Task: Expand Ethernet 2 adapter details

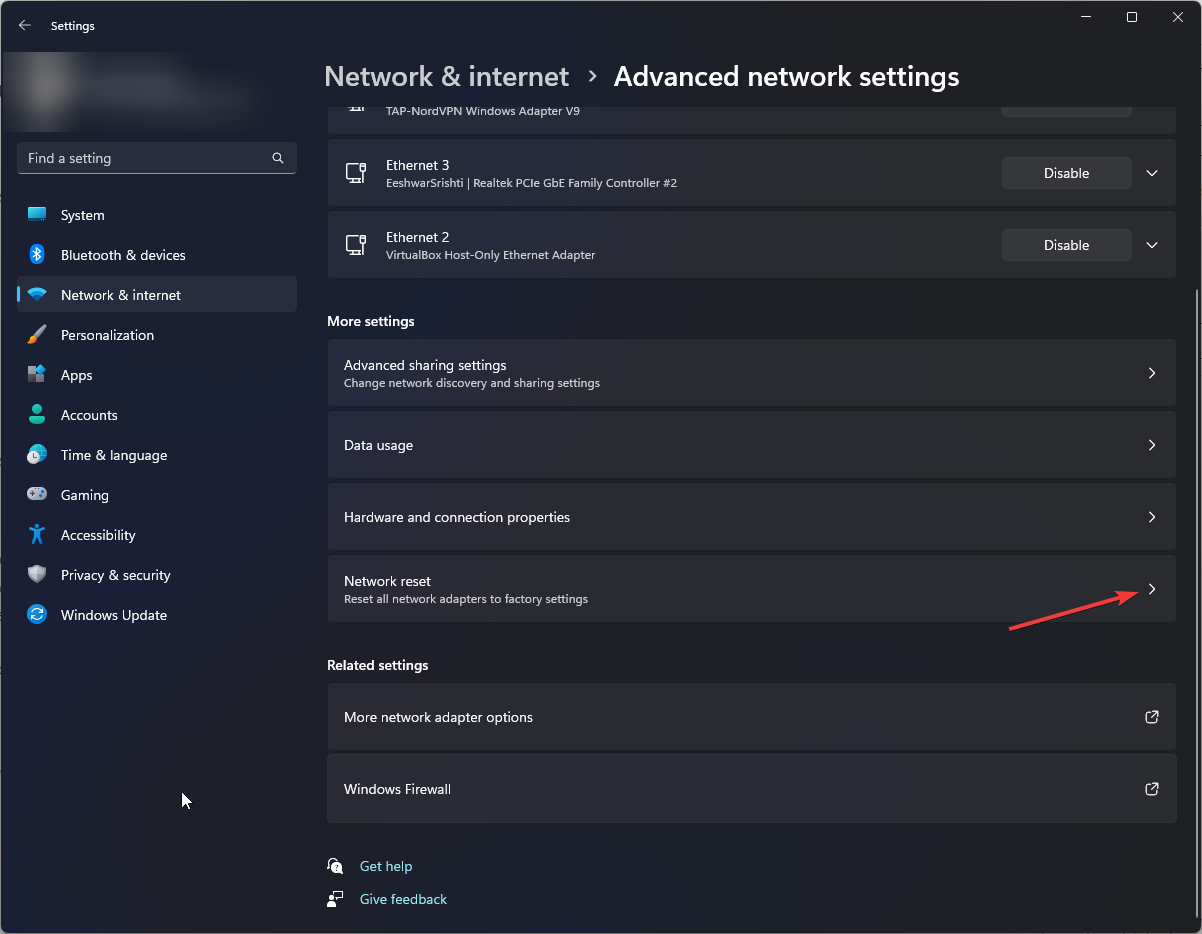Action: pos(1151,244)
